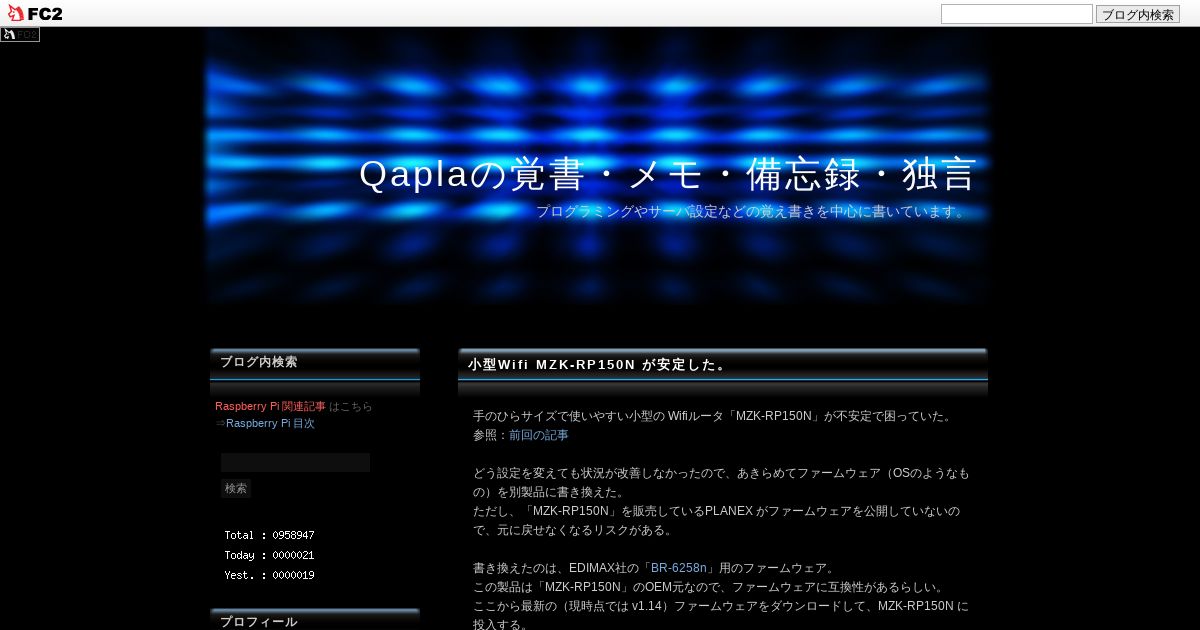Open the Raspberry Pi関連記事 link
Screen dimensions: 1200x630
[270, 406]
